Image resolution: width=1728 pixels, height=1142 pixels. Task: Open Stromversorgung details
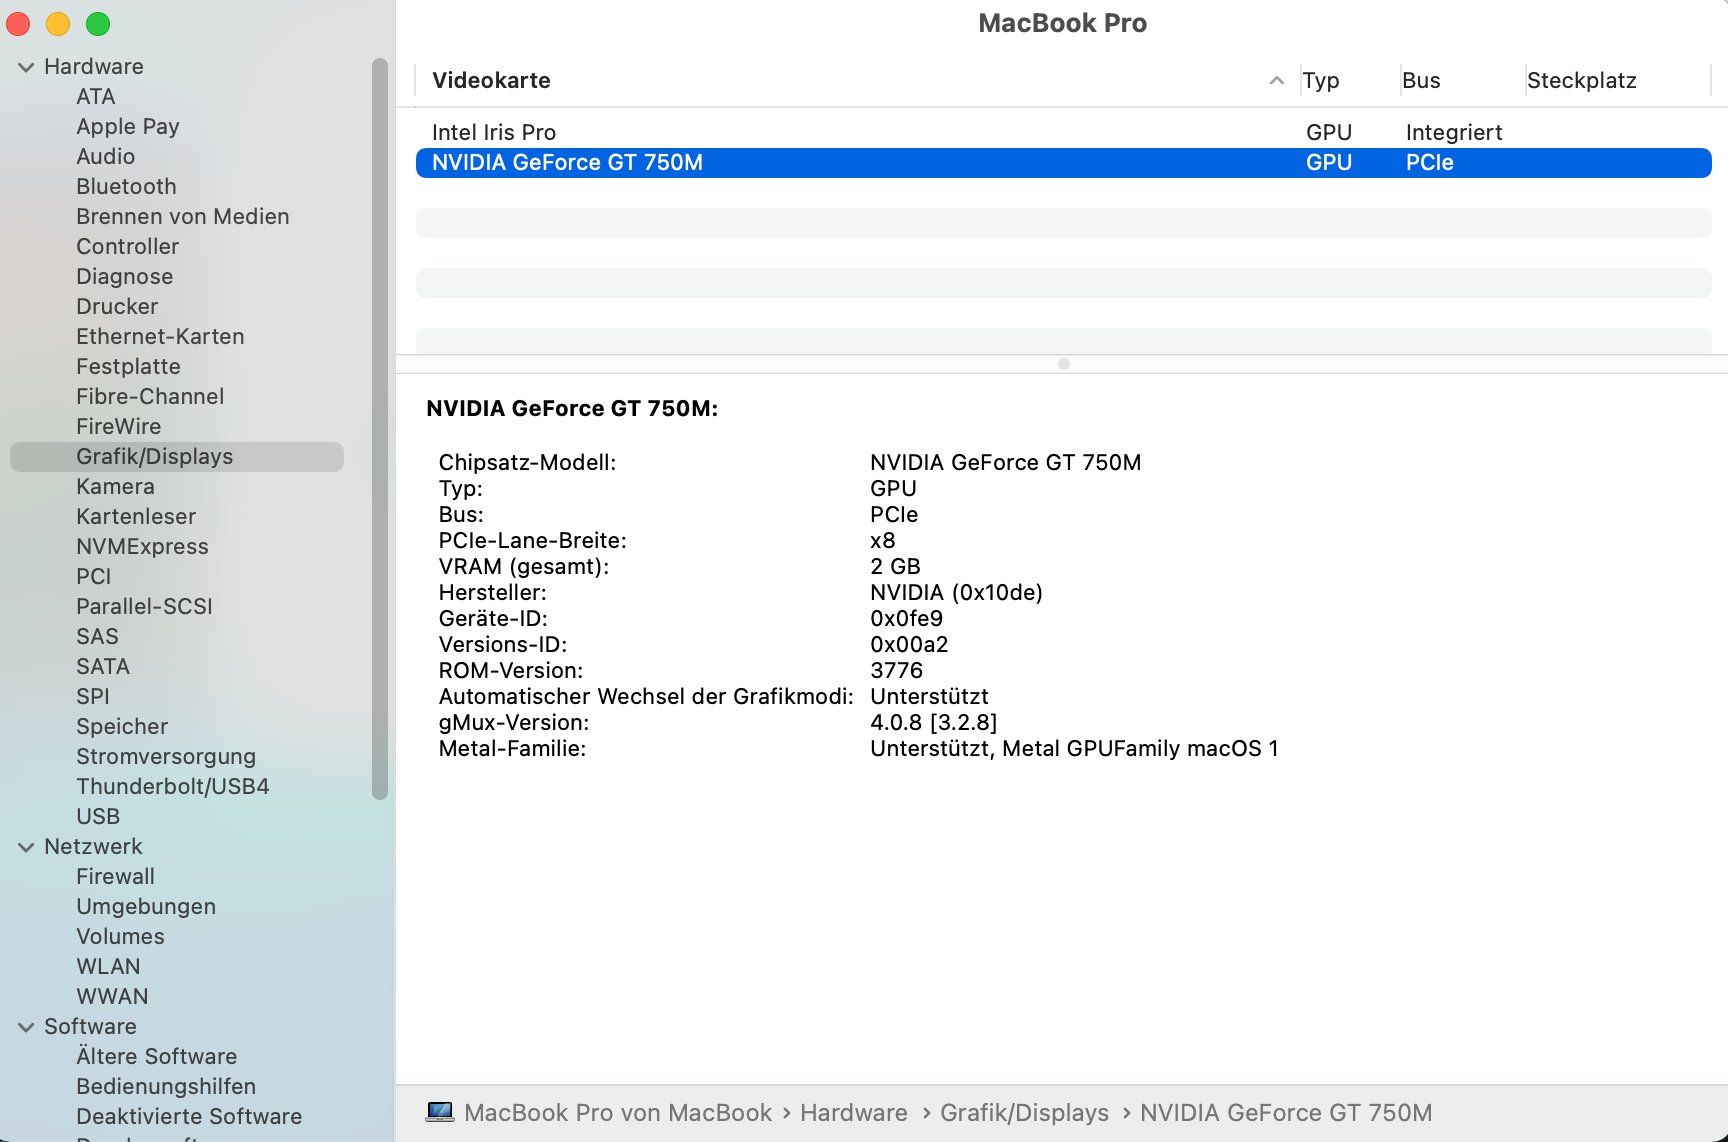(166, 756)
